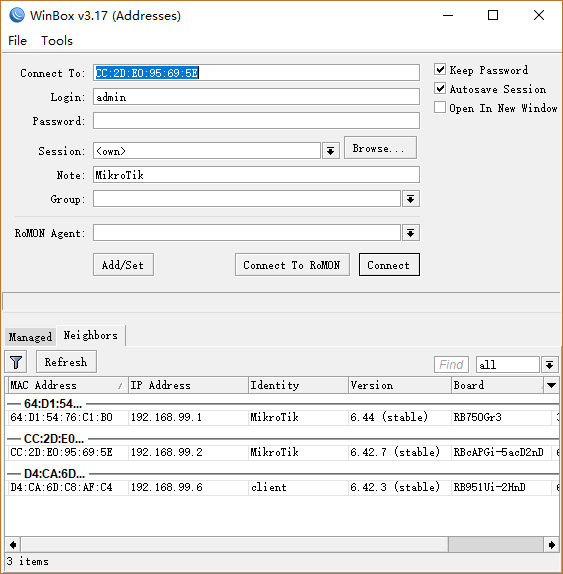The height and width of the screenshot is (574, 563).
Task: Expand the RoMON Agent dropdown
Action: point(410,233)
